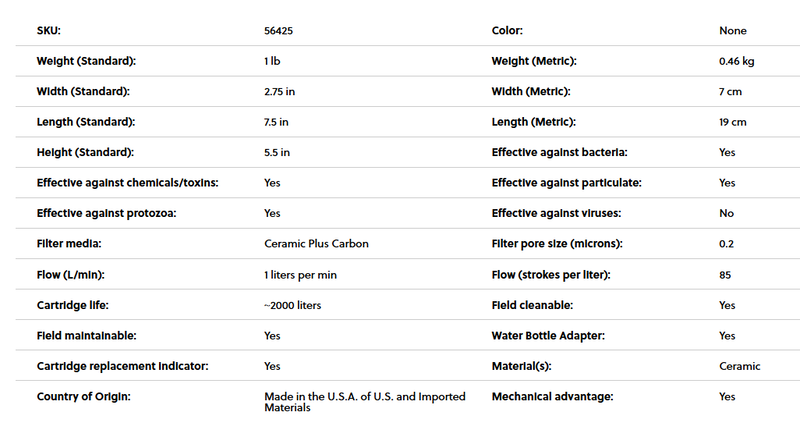Select the Made in the U.S.A. origin text

click(365, 402)
